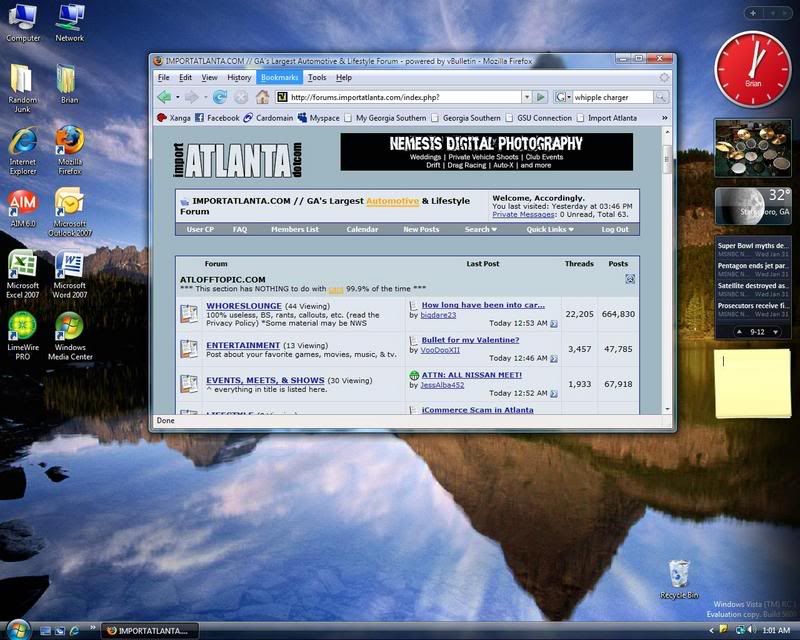Screen dimensions: 800x640
Task: Open the Help menu
Action: click(344, 78)
